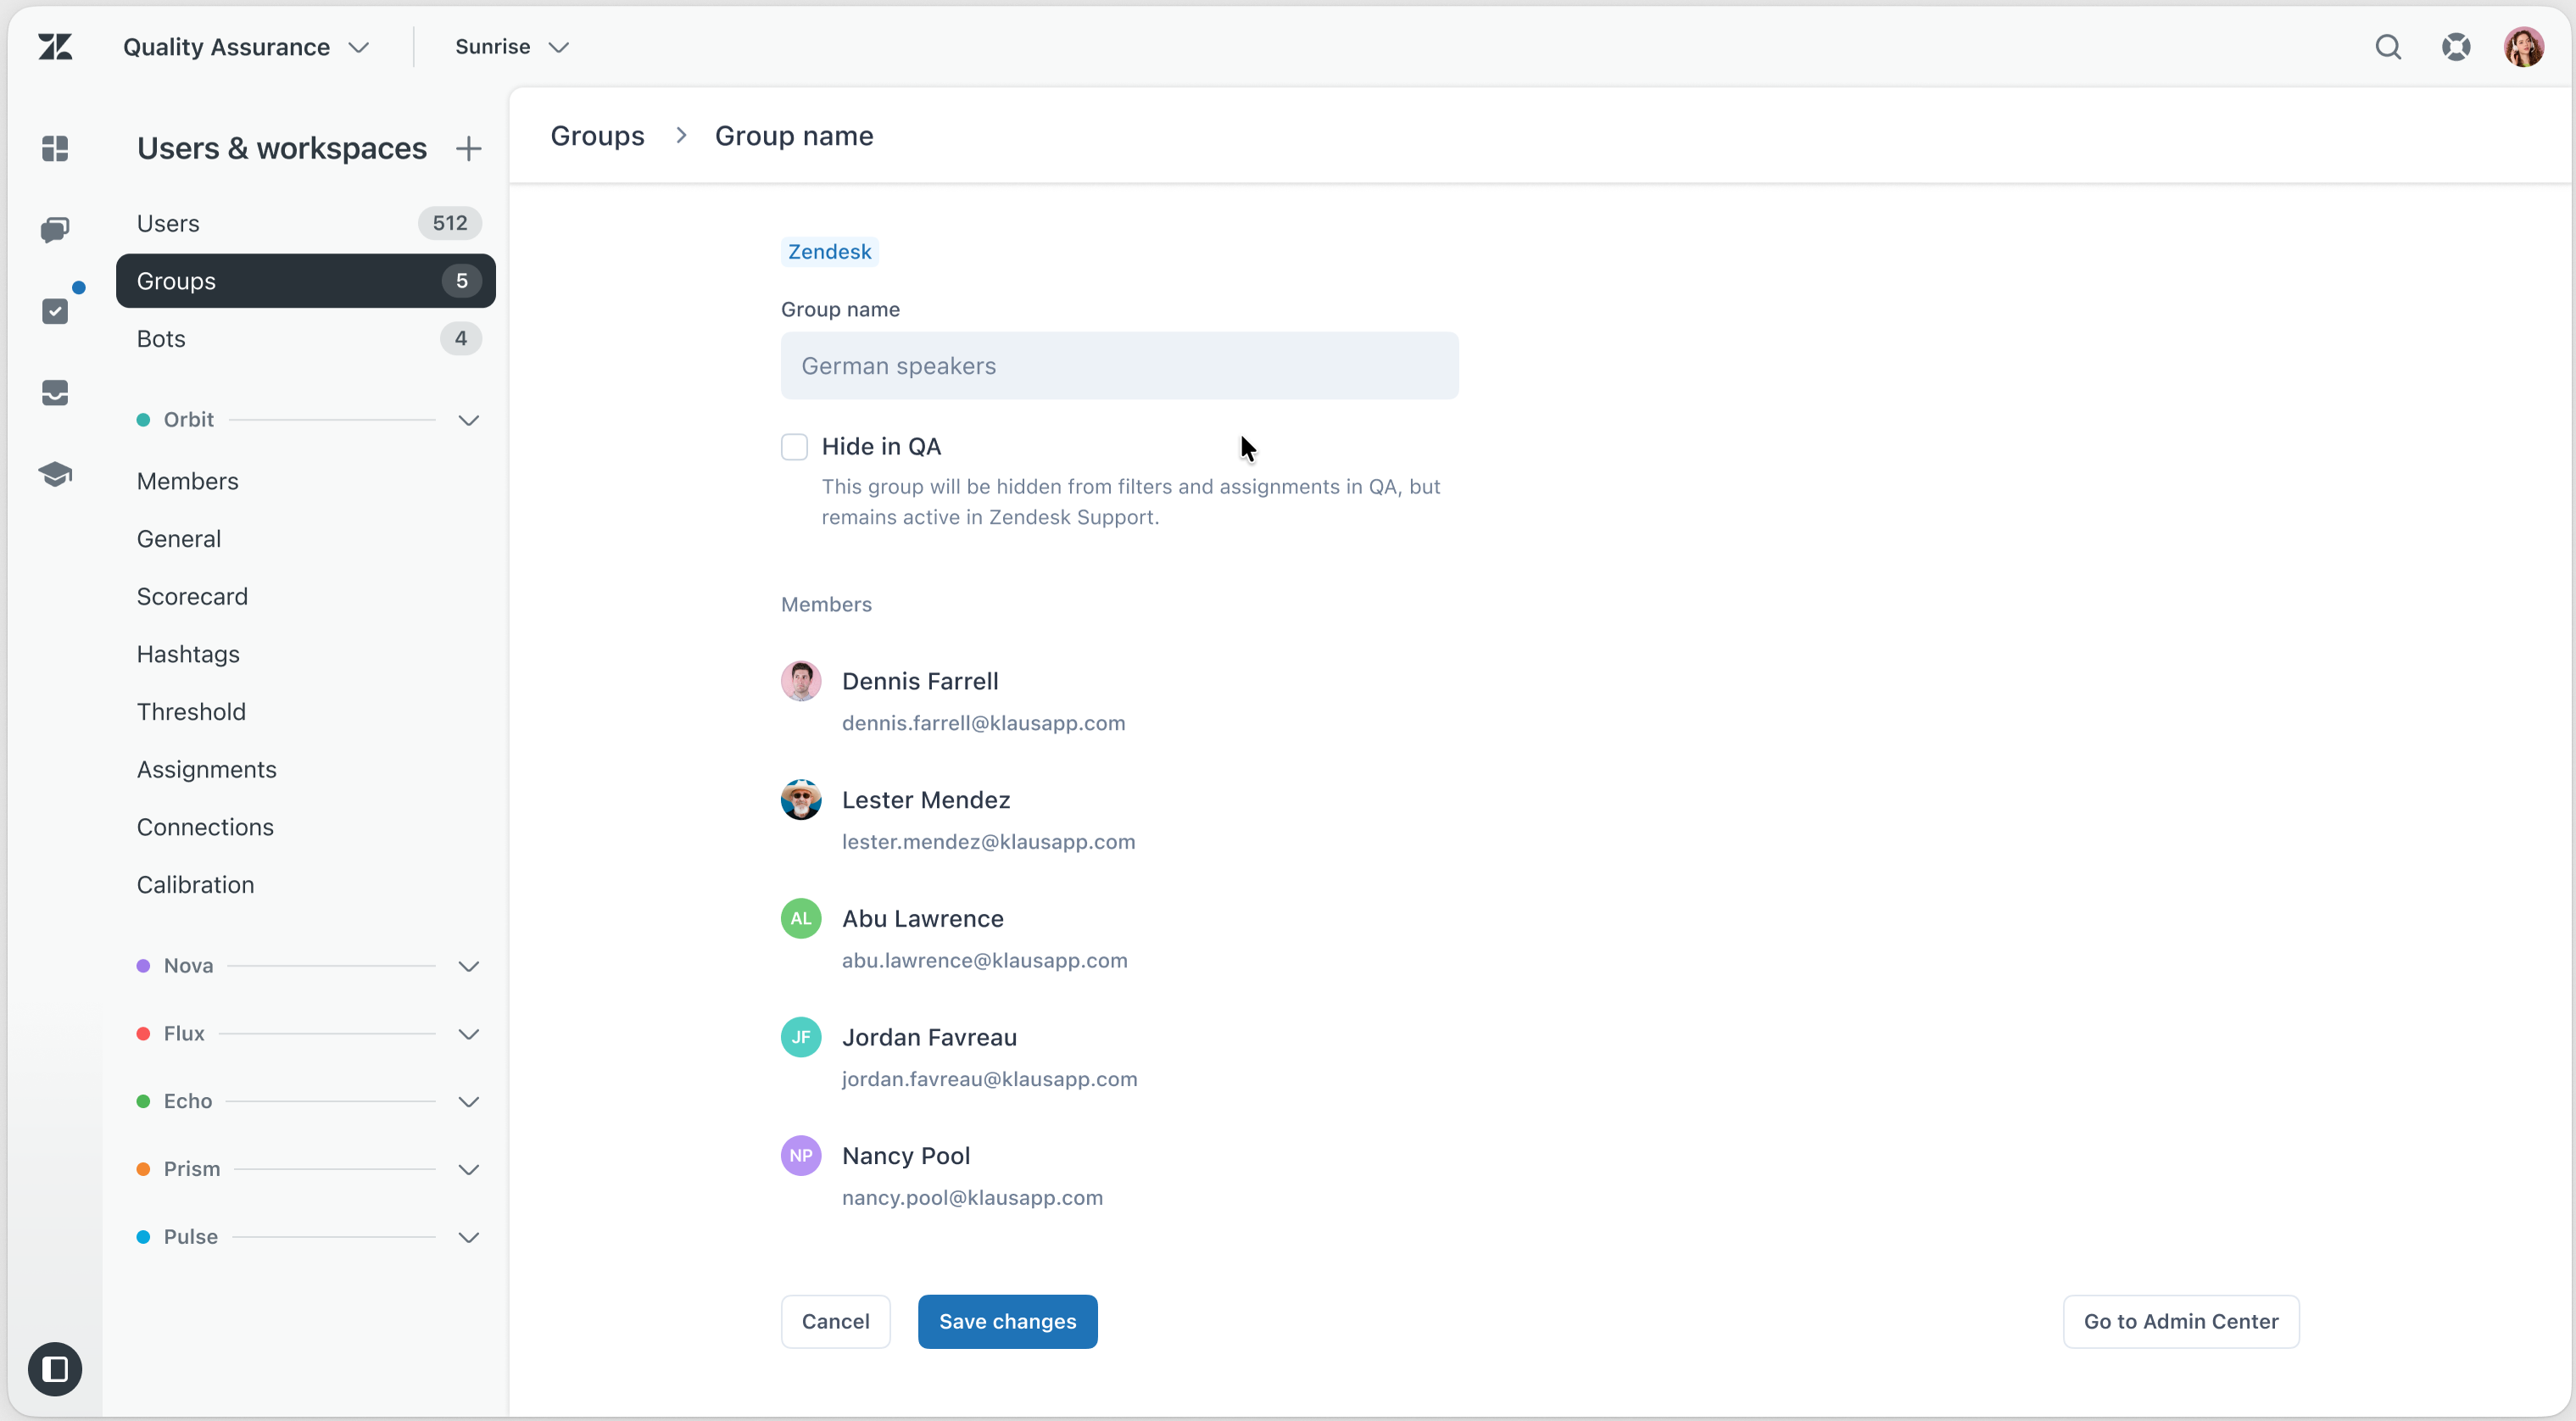Toggle the sidebar collapse button at bottom left
Screen dimensions: 2576x1421
55,1368
